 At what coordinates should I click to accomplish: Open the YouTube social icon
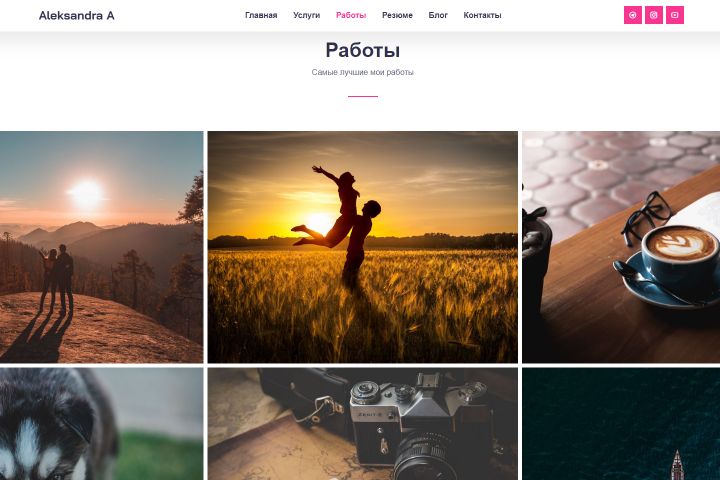pos(675,15)
